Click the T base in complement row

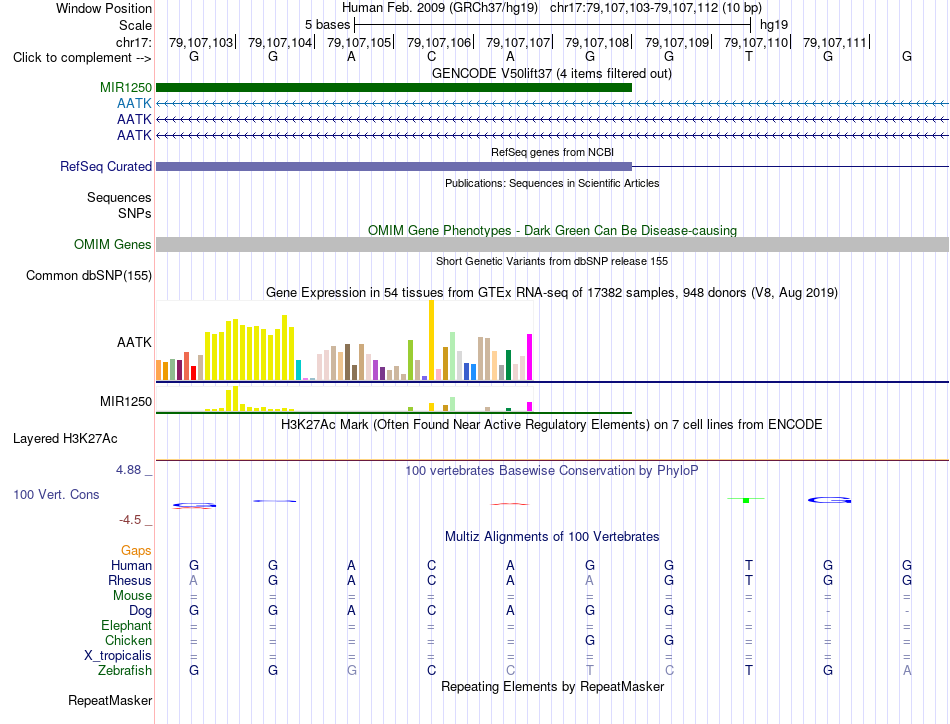click(749, 57)
